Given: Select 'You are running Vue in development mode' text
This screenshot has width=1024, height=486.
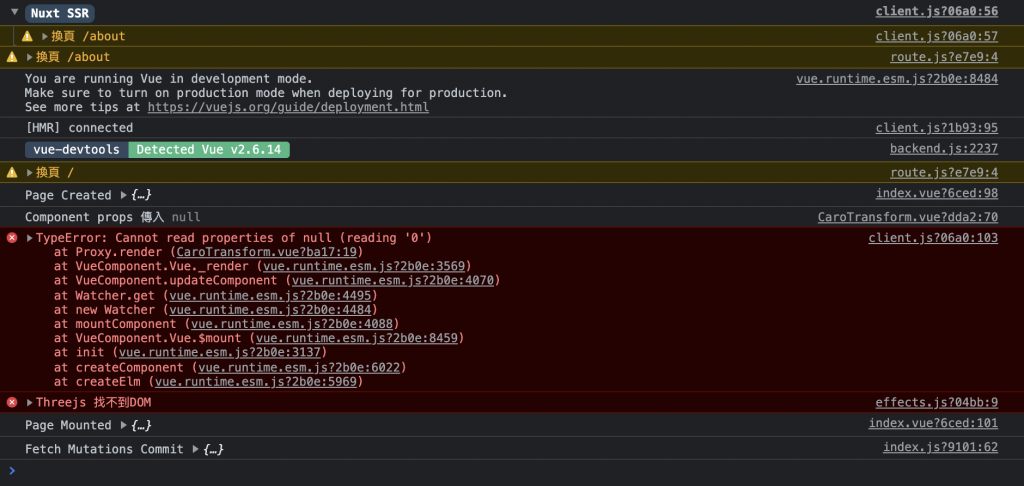Looking at the screenshot, I should click(169, 79).
